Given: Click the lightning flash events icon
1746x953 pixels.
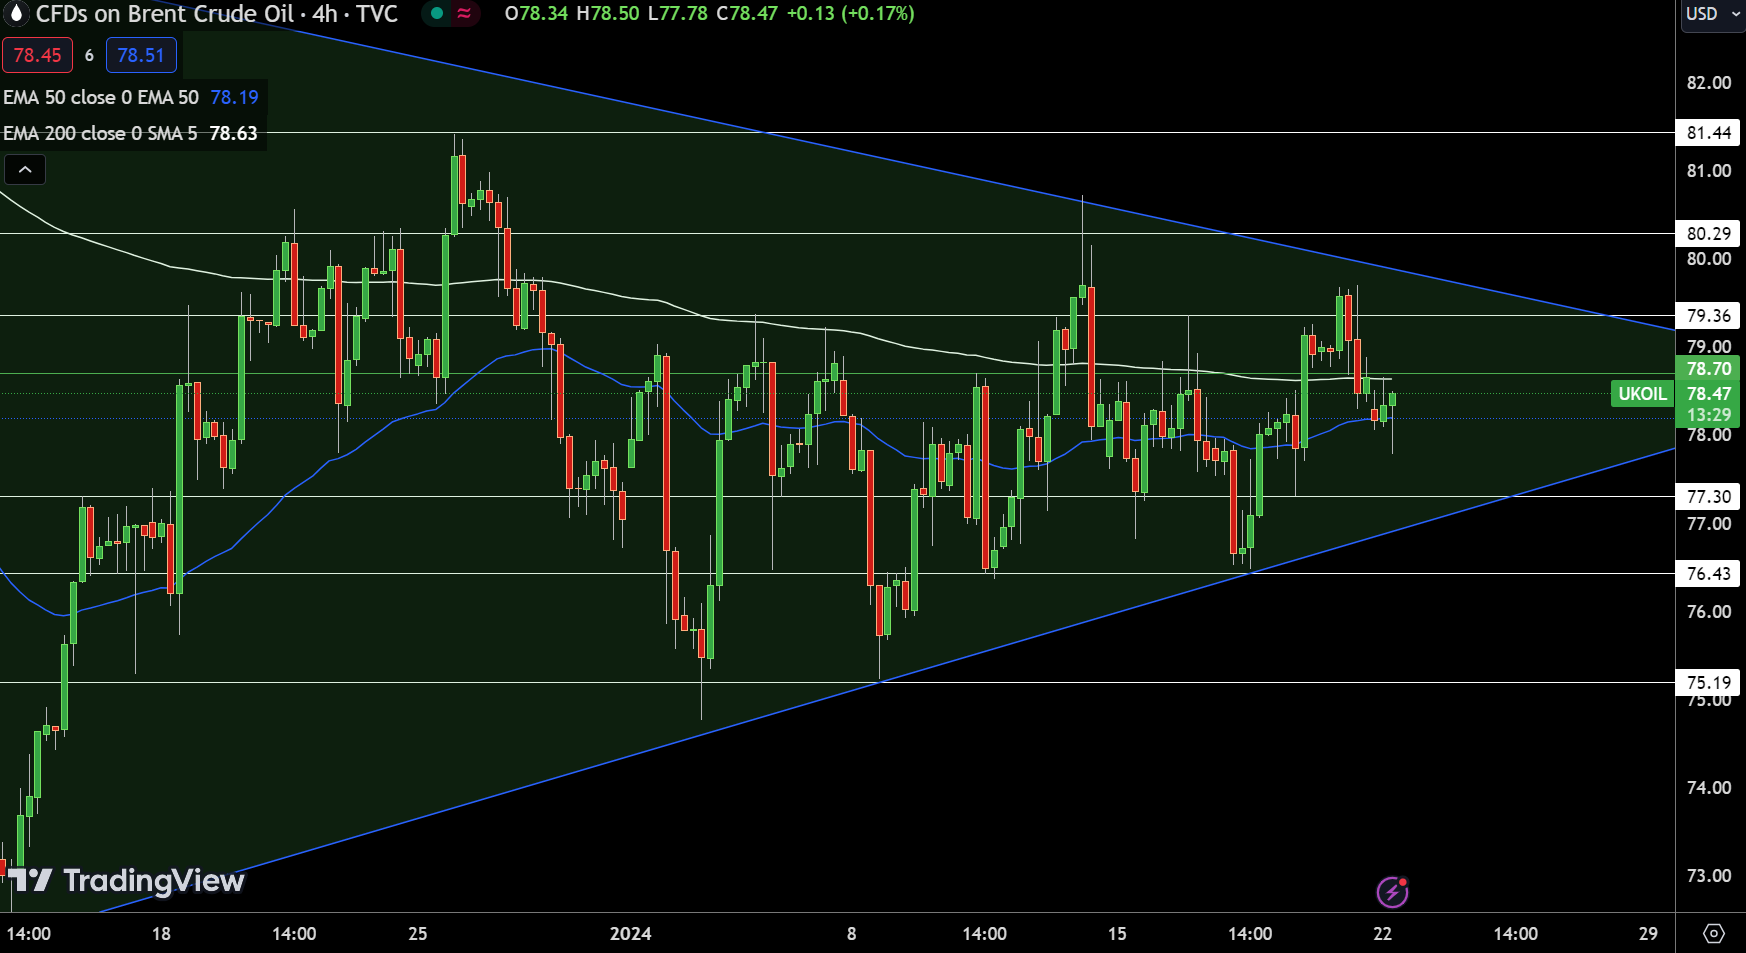Looking at the screenshot, I should [1393, 891].
